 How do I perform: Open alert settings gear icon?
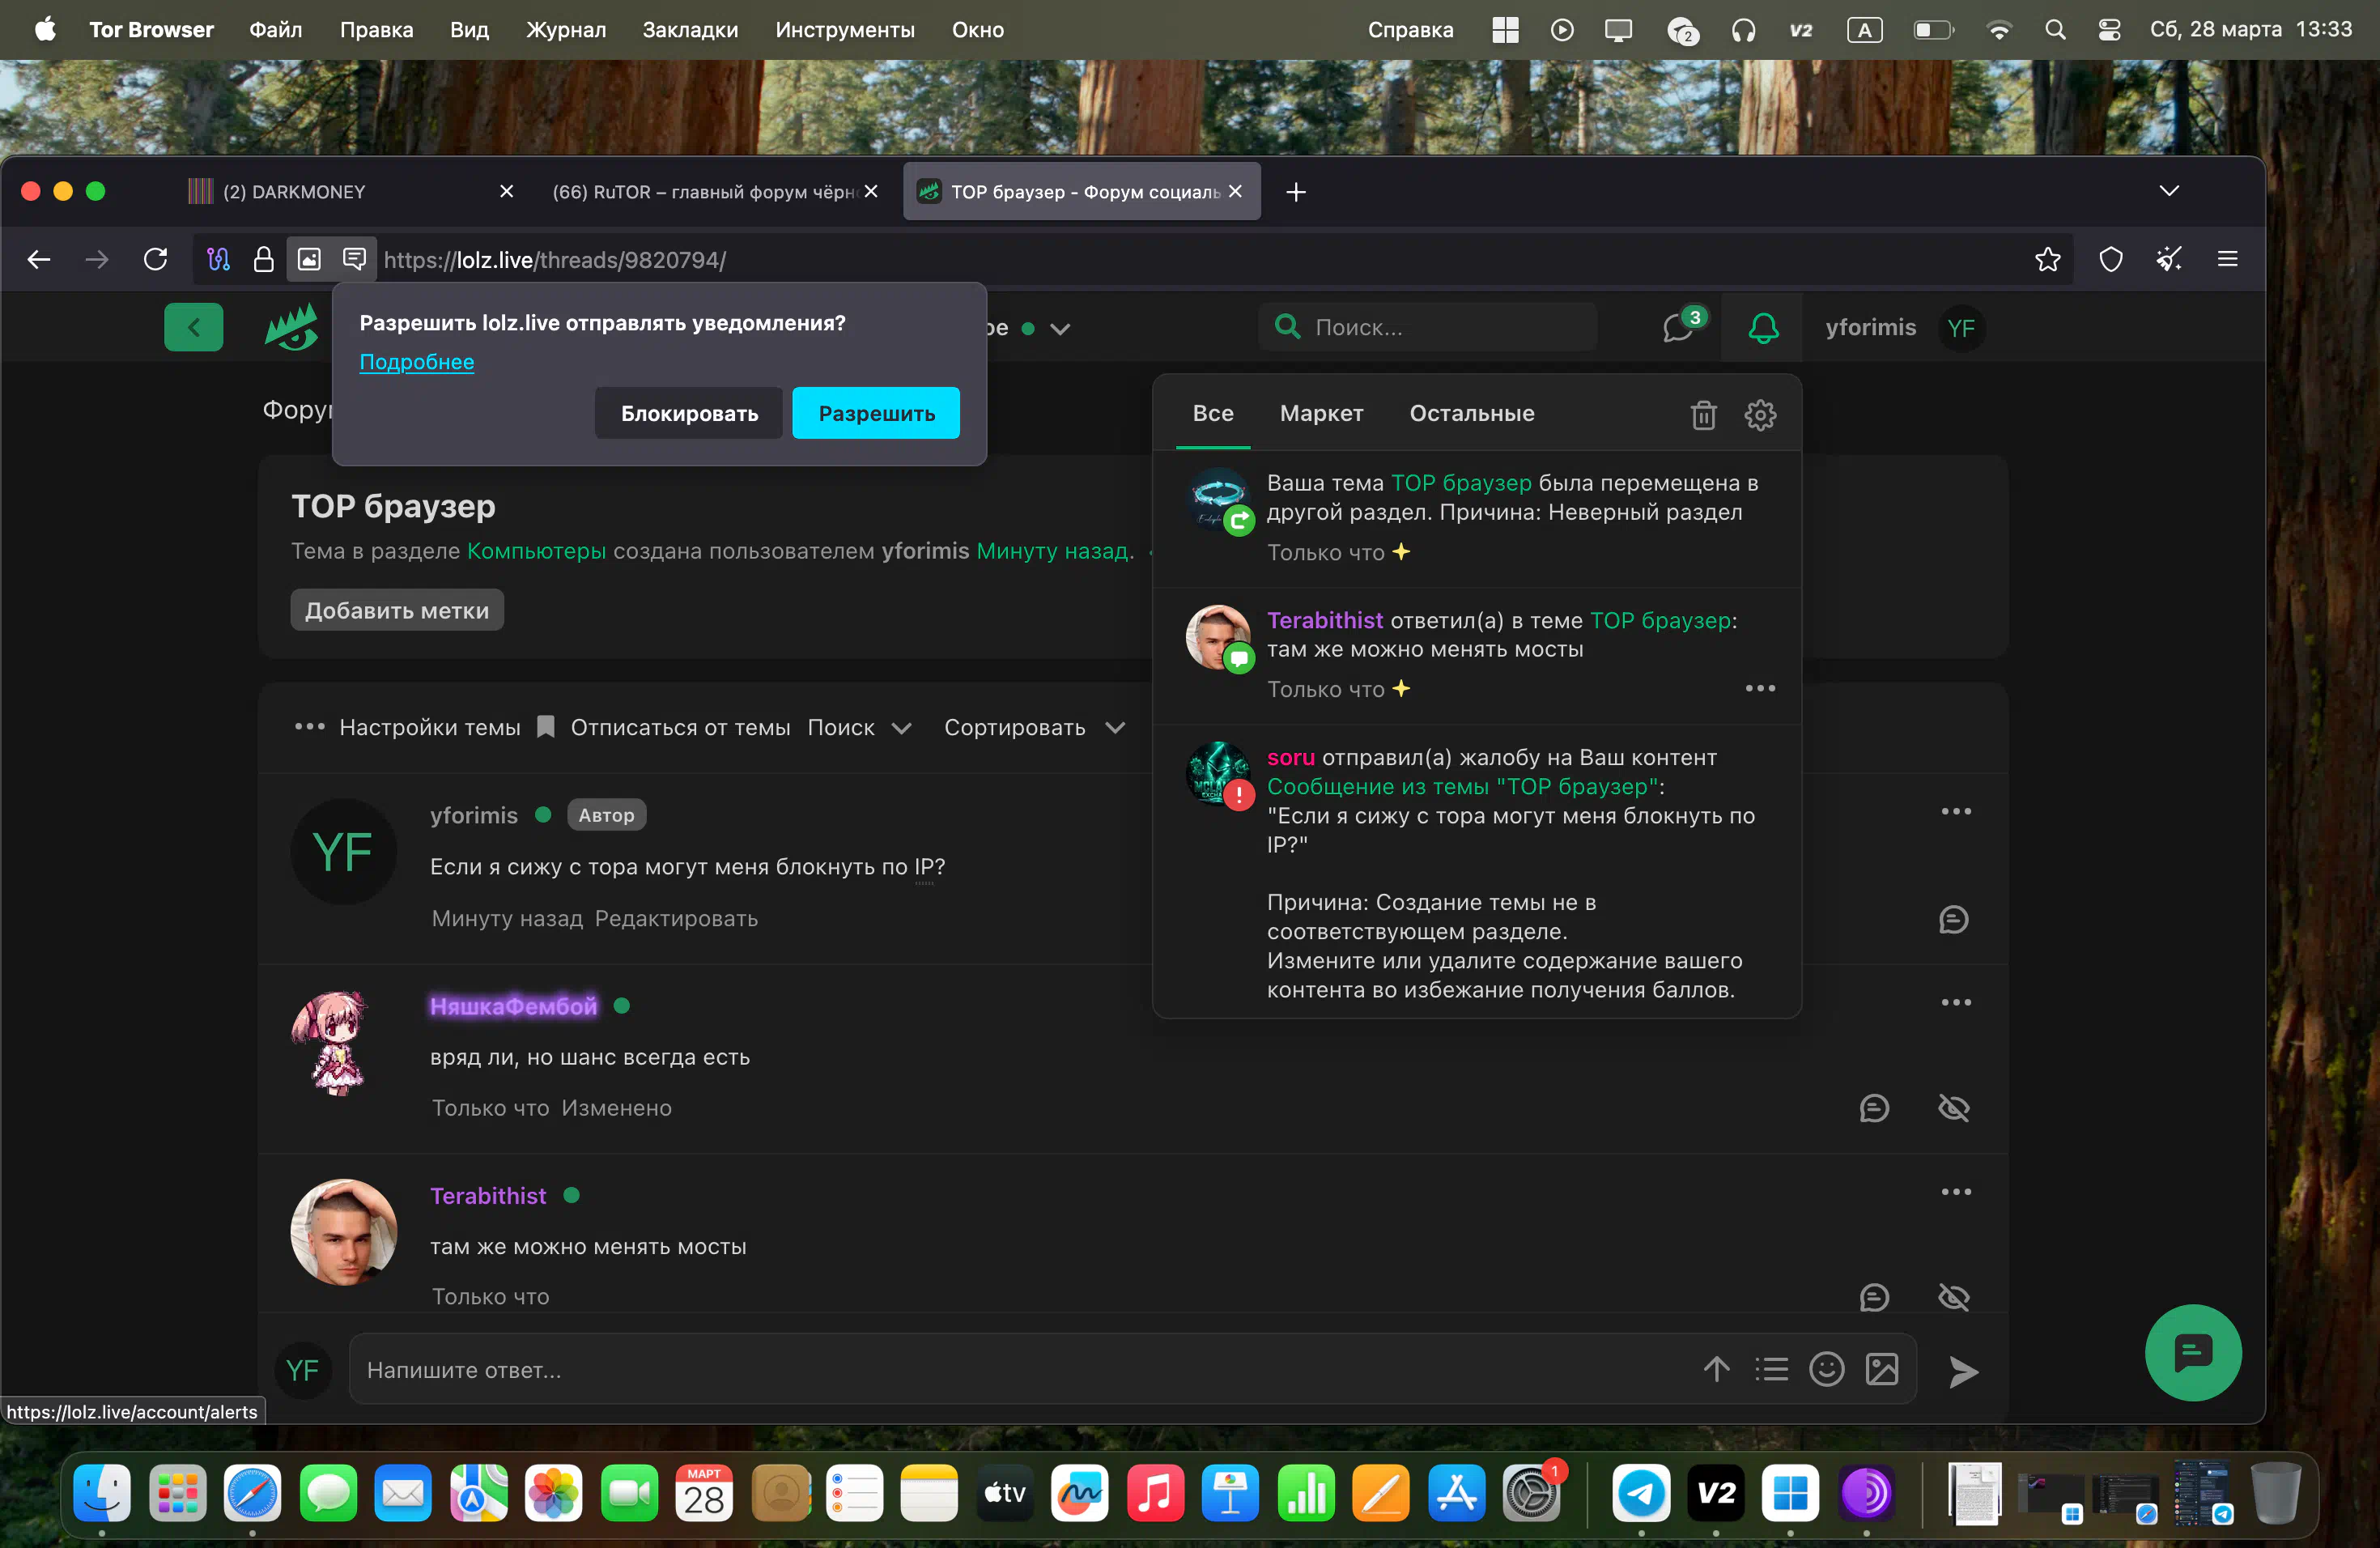pos(1760,414)
